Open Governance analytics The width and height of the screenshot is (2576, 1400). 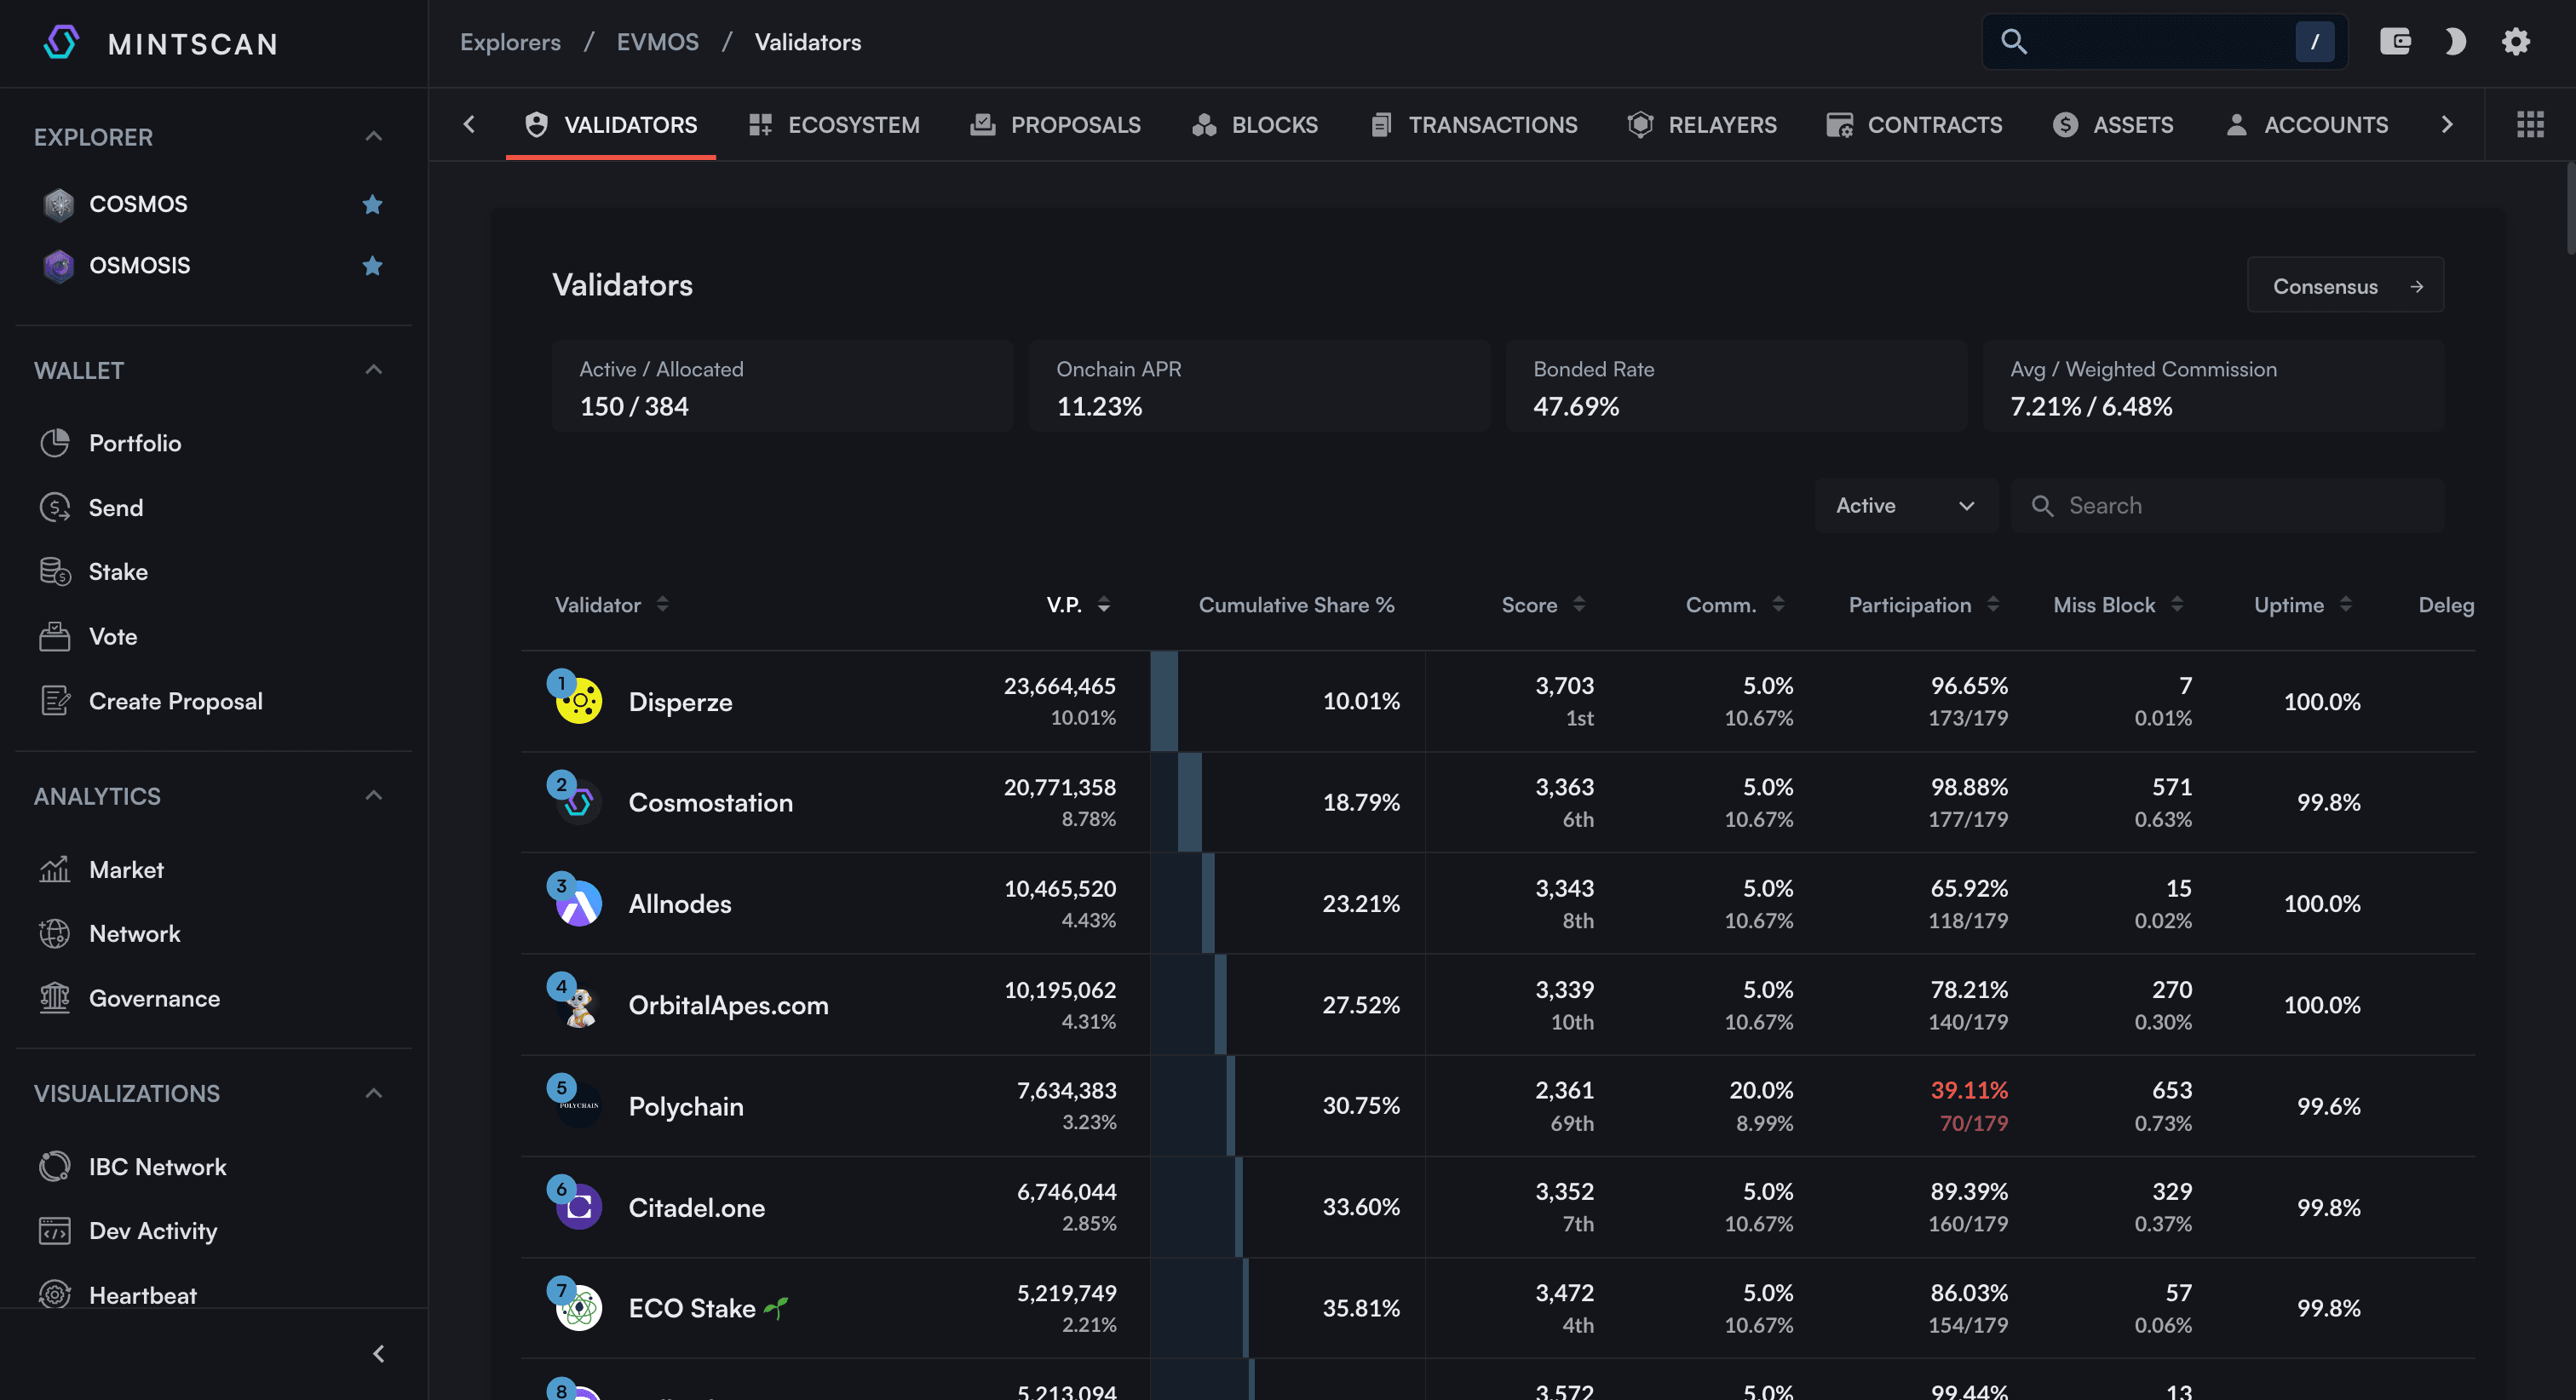pyautogui.click(x=154, y=998)
